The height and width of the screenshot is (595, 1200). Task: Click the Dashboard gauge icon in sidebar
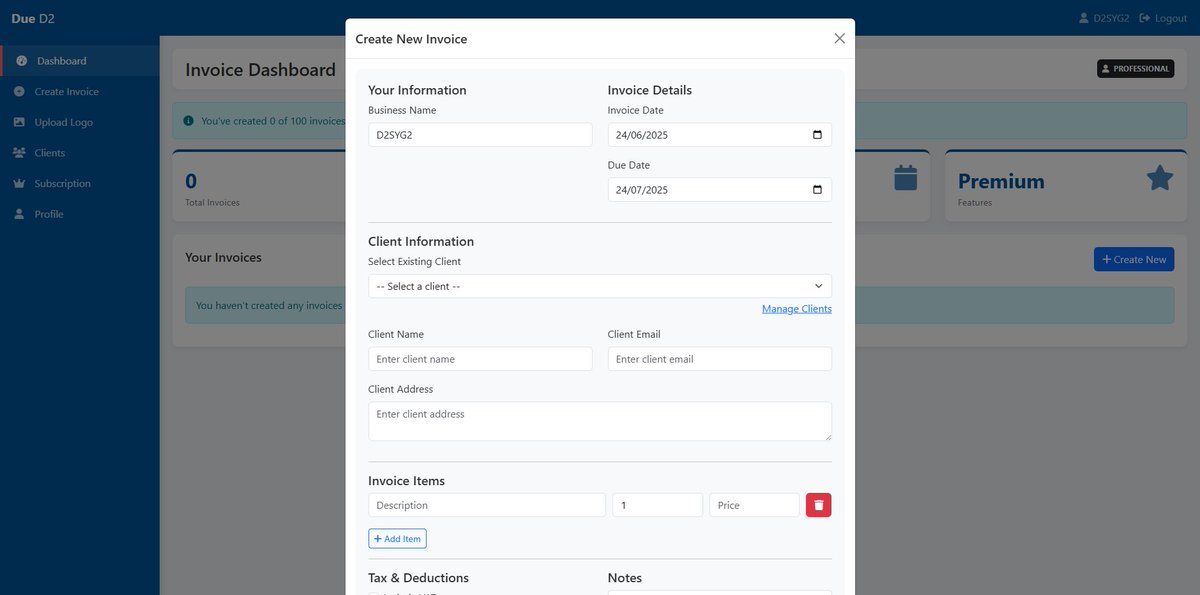pyautogui.click(x=21, y=61)
